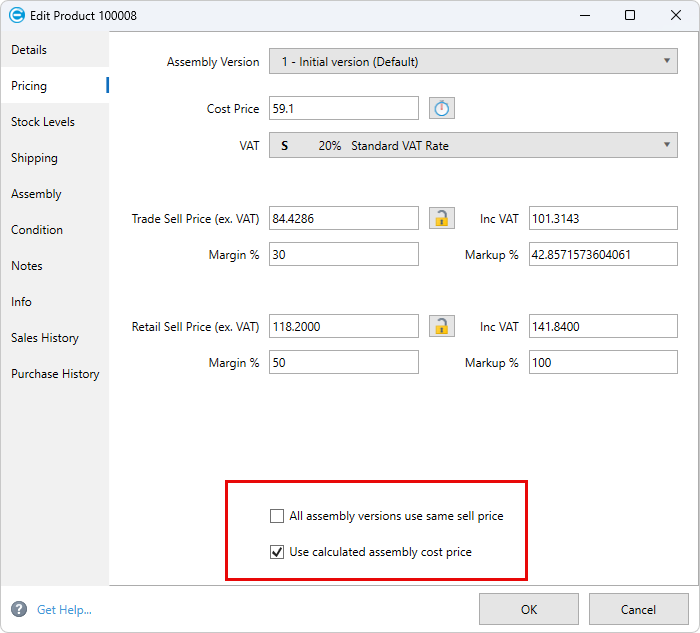This screenshot has width=700, height=633.
Task: Click the Get Help question mark icon
Action: tap(19, 609)
